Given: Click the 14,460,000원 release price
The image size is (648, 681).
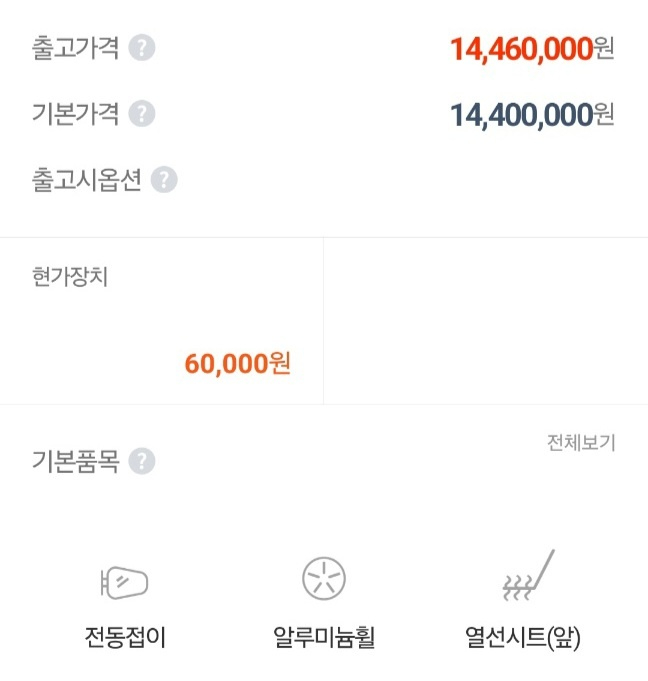Looking at the screenshot, I should pos(532,49).
